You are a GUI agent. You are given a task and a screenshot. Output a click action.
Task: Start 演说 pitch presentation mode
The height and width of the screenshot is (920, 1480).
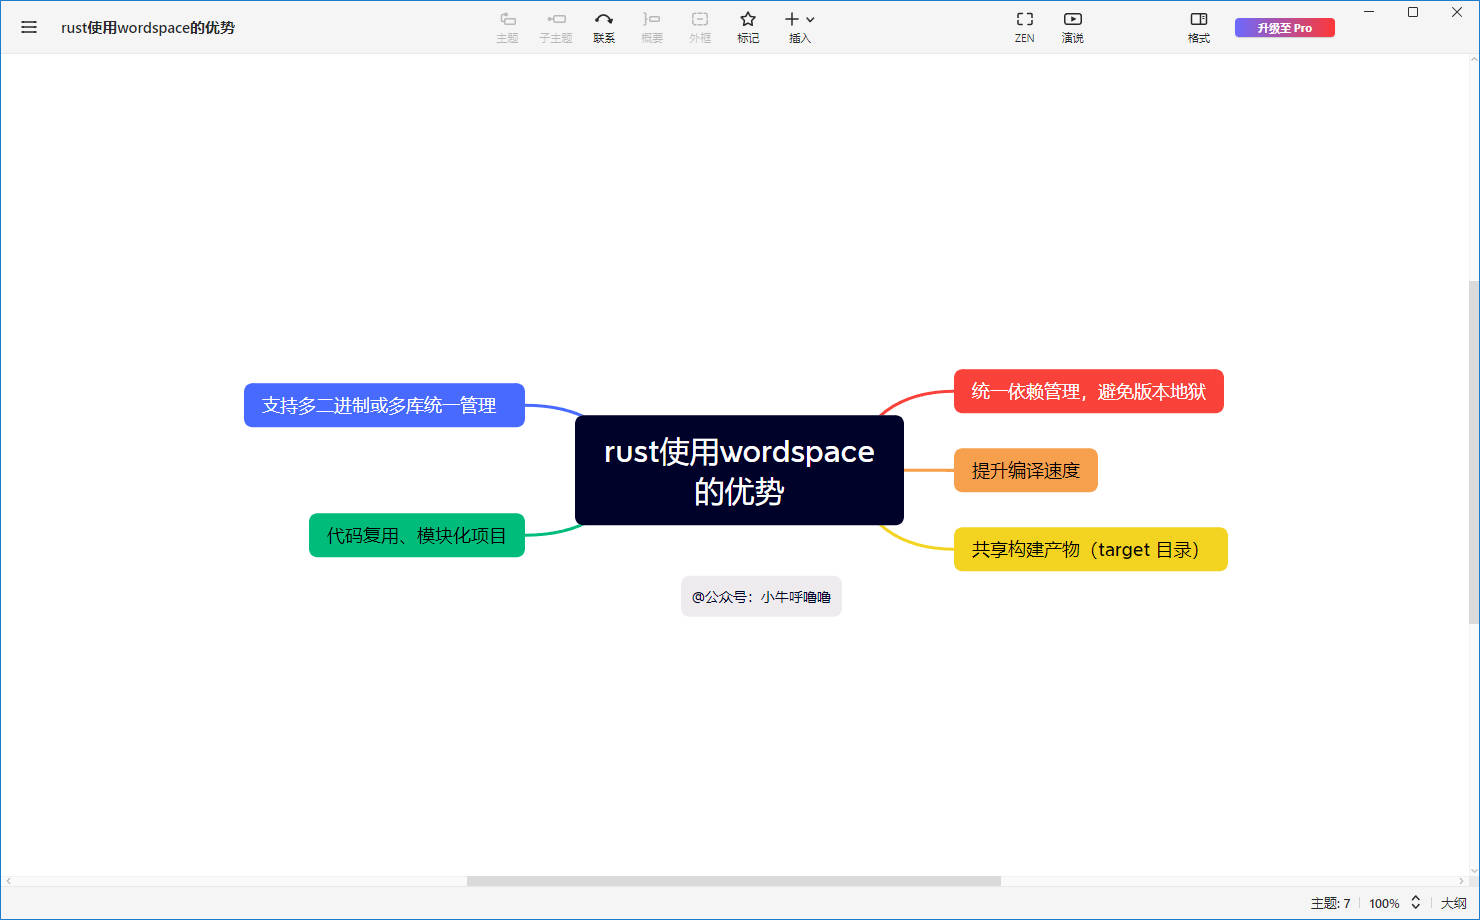1073,27
